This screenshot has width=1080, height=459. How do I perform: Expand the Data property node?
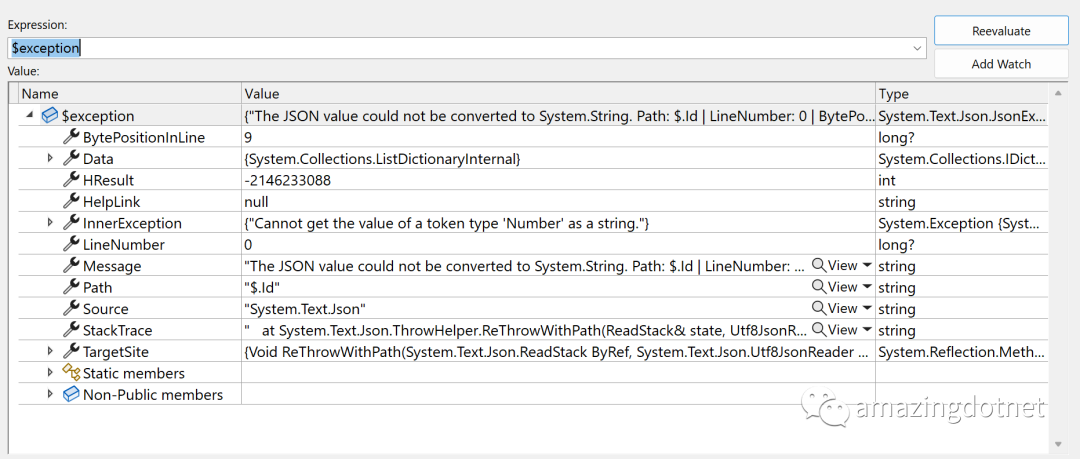pyautogui.click(x=50, y=159)
